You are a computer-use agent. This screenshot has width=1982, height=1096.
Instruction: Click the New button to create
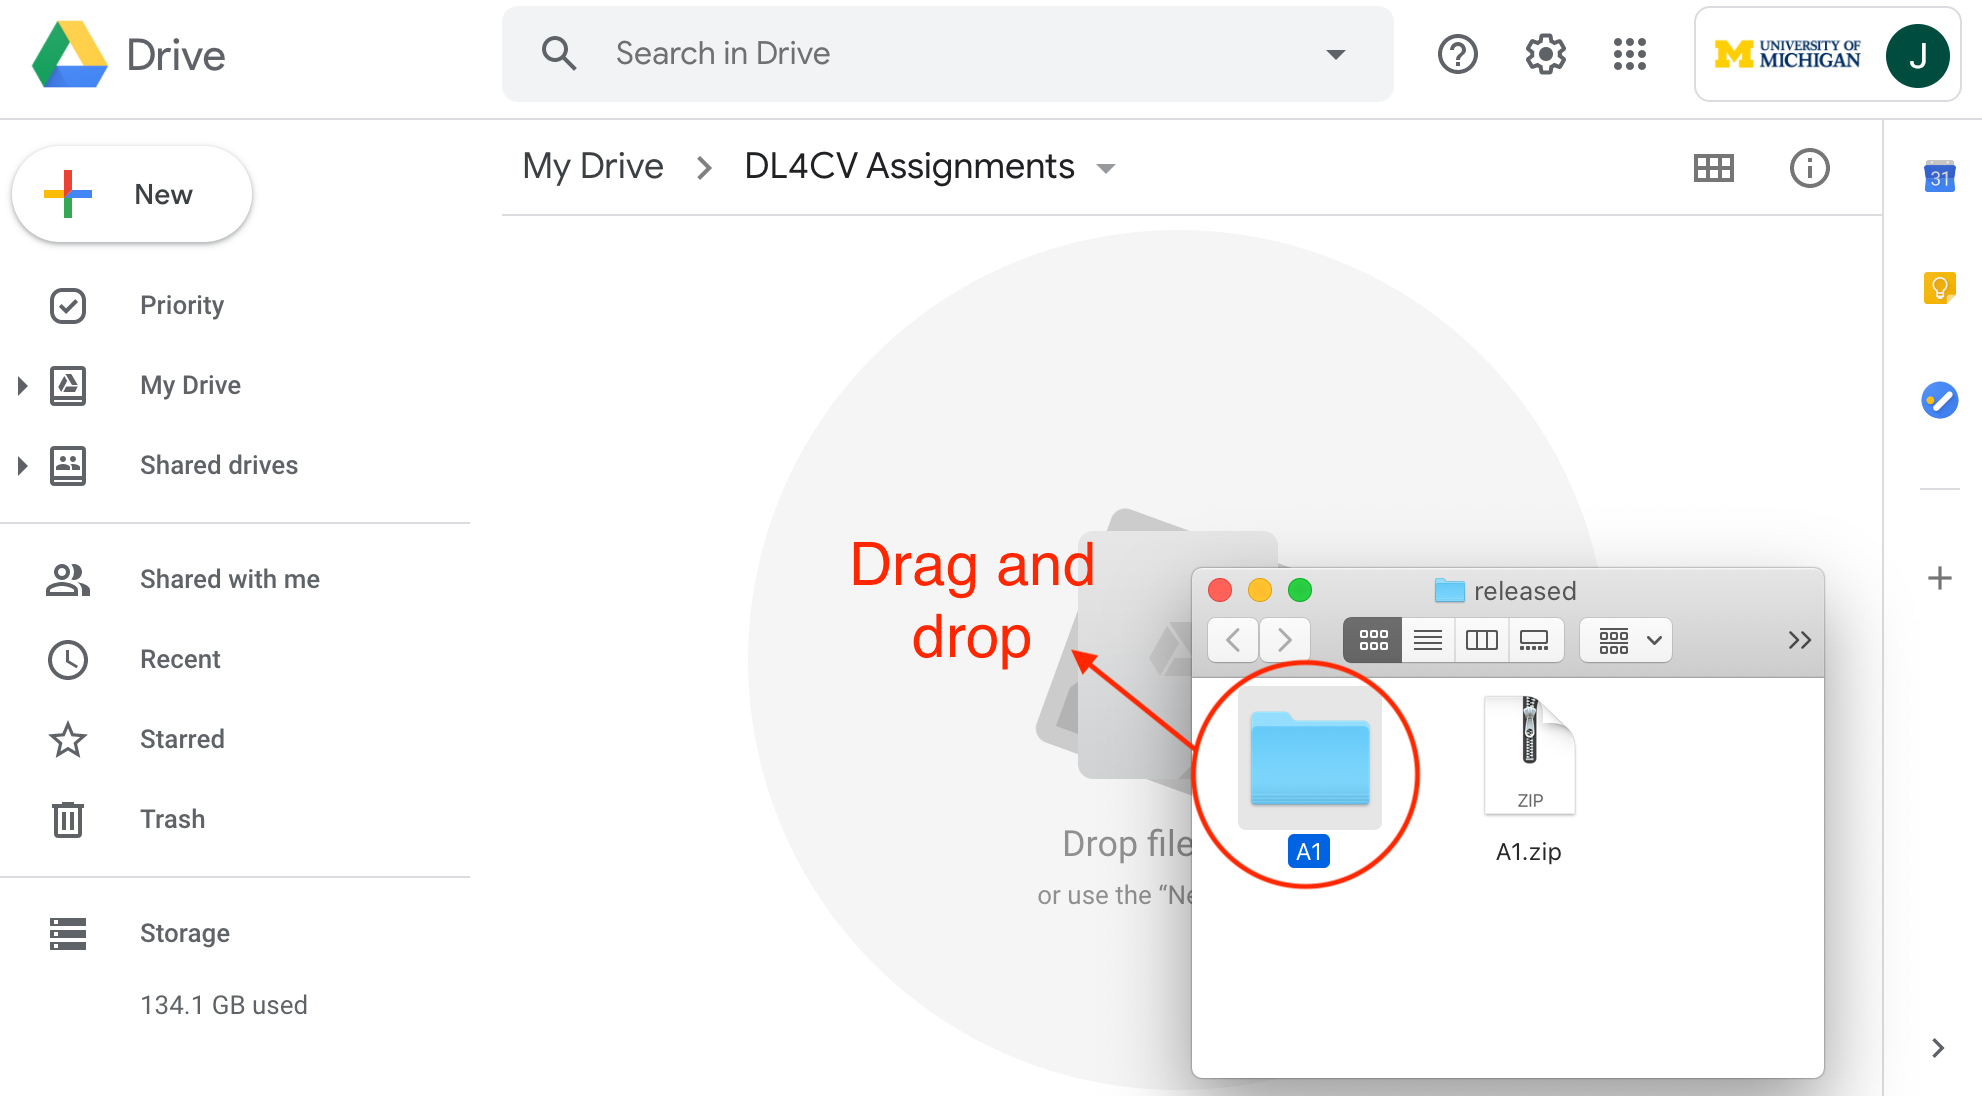(x=130, y=194)
